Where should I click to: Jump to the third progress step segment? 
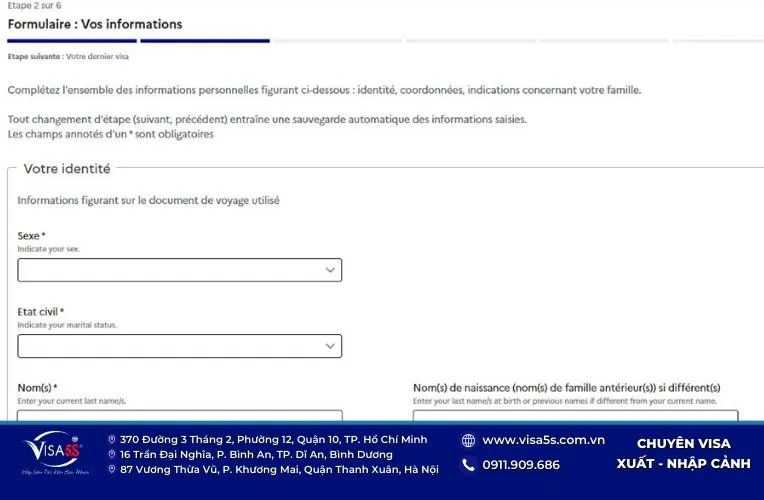pos(337,41)
